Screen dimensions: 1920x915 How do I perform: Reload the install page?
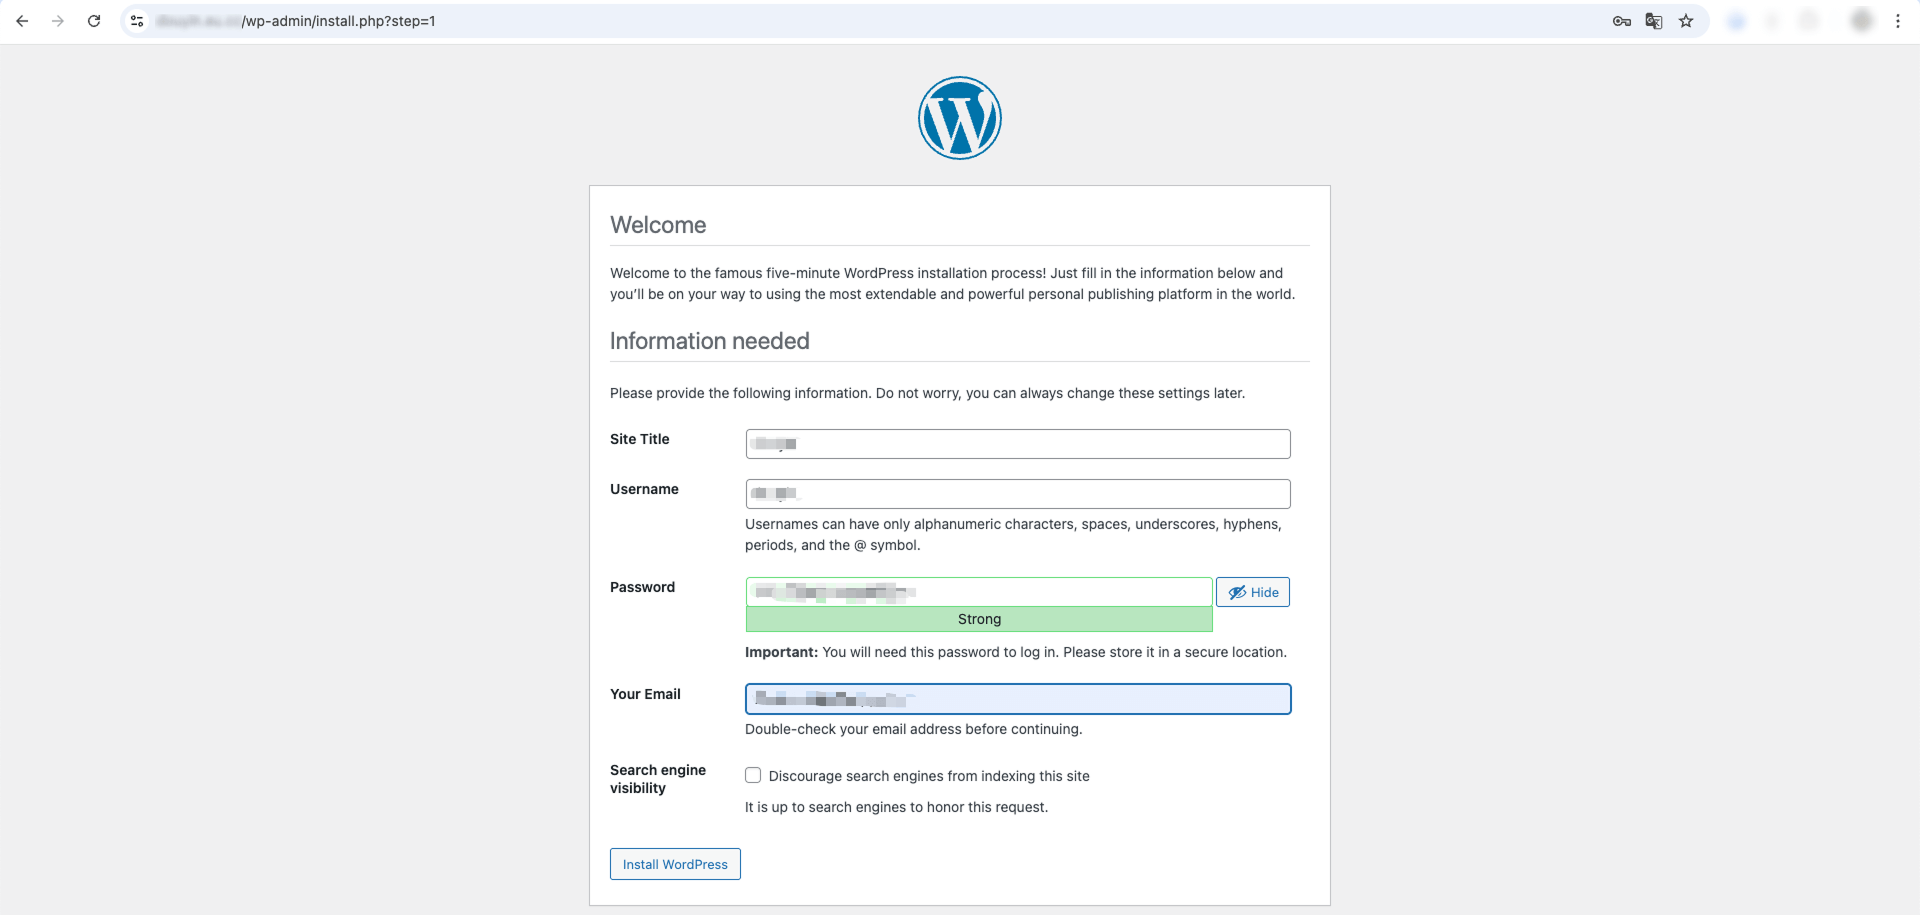pyautogui.click(x=94, y=21)
